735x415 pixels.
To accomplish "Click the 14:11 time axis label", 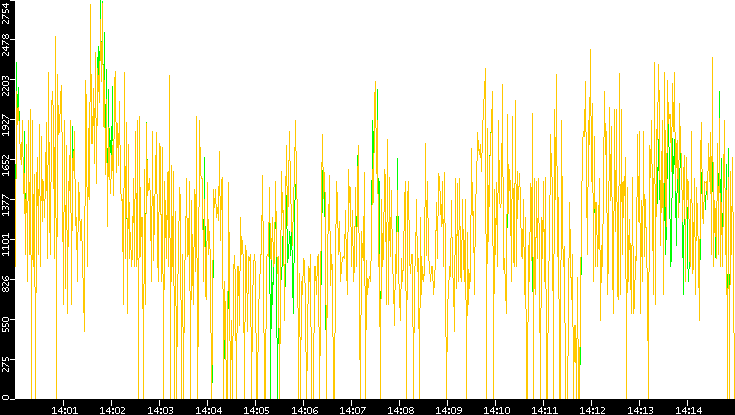I will pos(544,410).
